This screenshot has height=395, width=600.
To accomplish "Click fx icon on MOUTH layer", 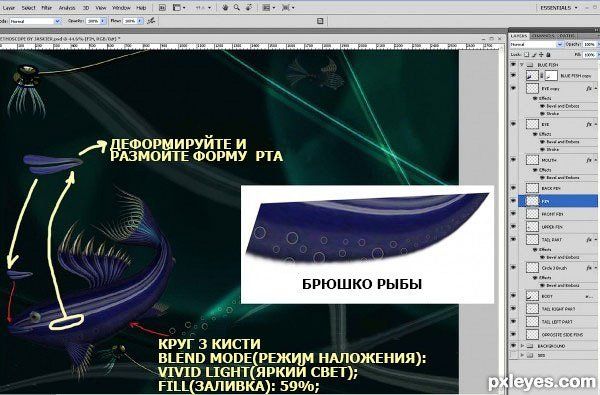I will [x=589, y=160].
